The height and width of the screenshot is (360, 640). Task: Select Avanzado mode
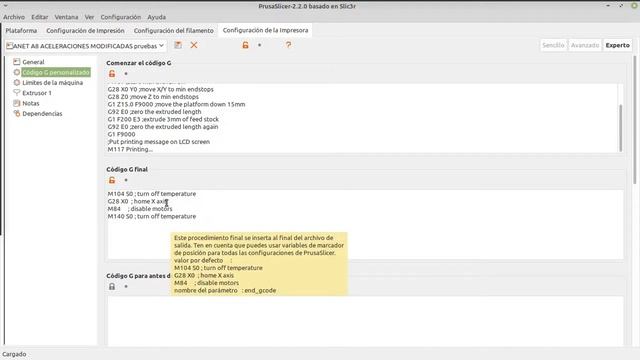pyautogui.click(x=585, y=45)
